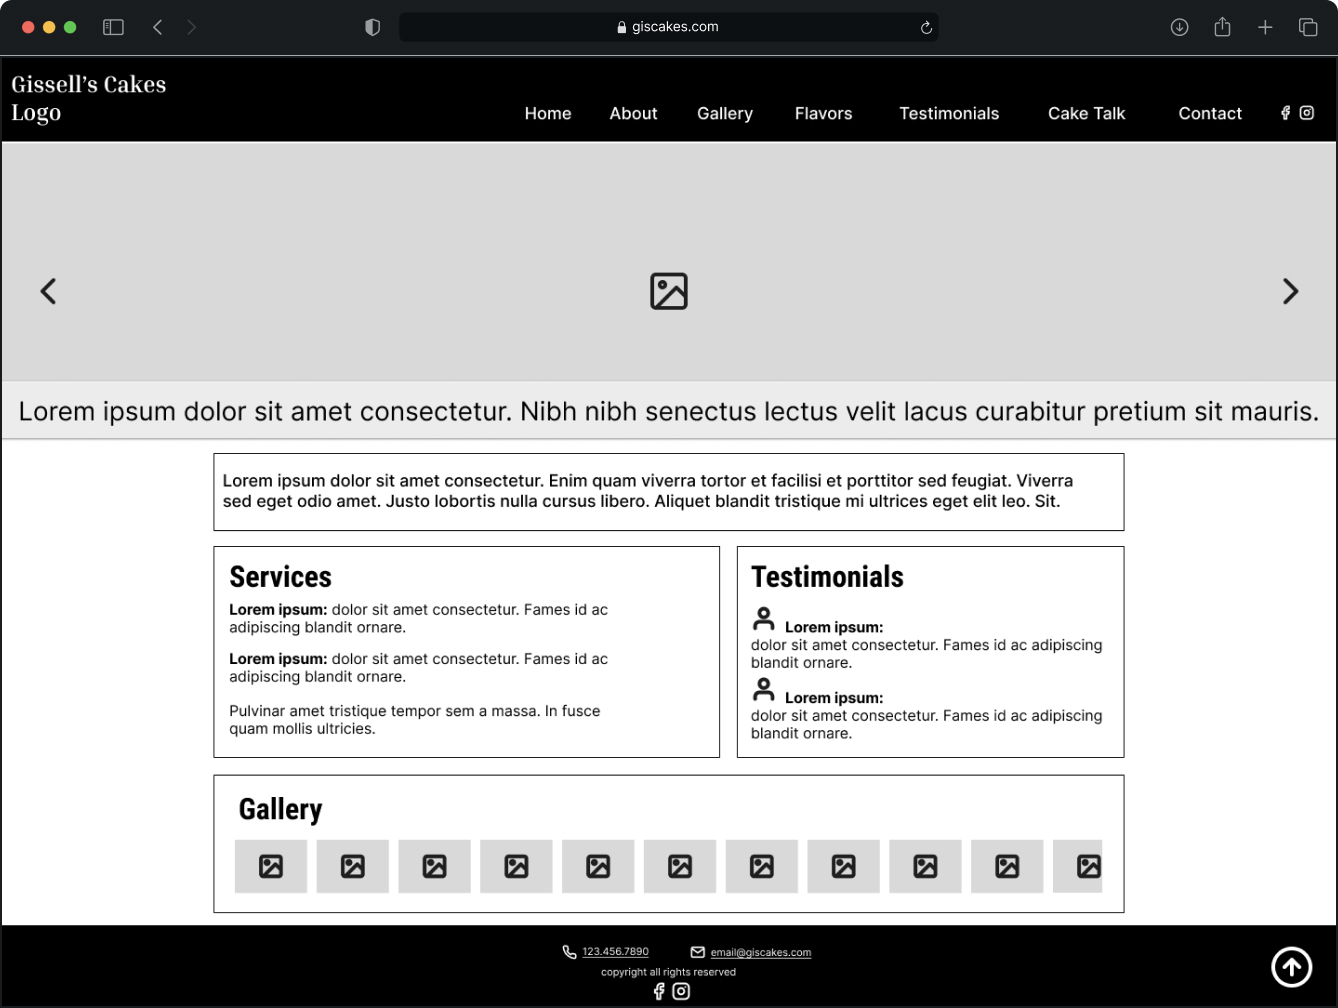Click the Facebook icon in the footer
Image resolution: width=1338 pixels, height=1008 pixels.
pyautogui.click(x=658, y=991)
